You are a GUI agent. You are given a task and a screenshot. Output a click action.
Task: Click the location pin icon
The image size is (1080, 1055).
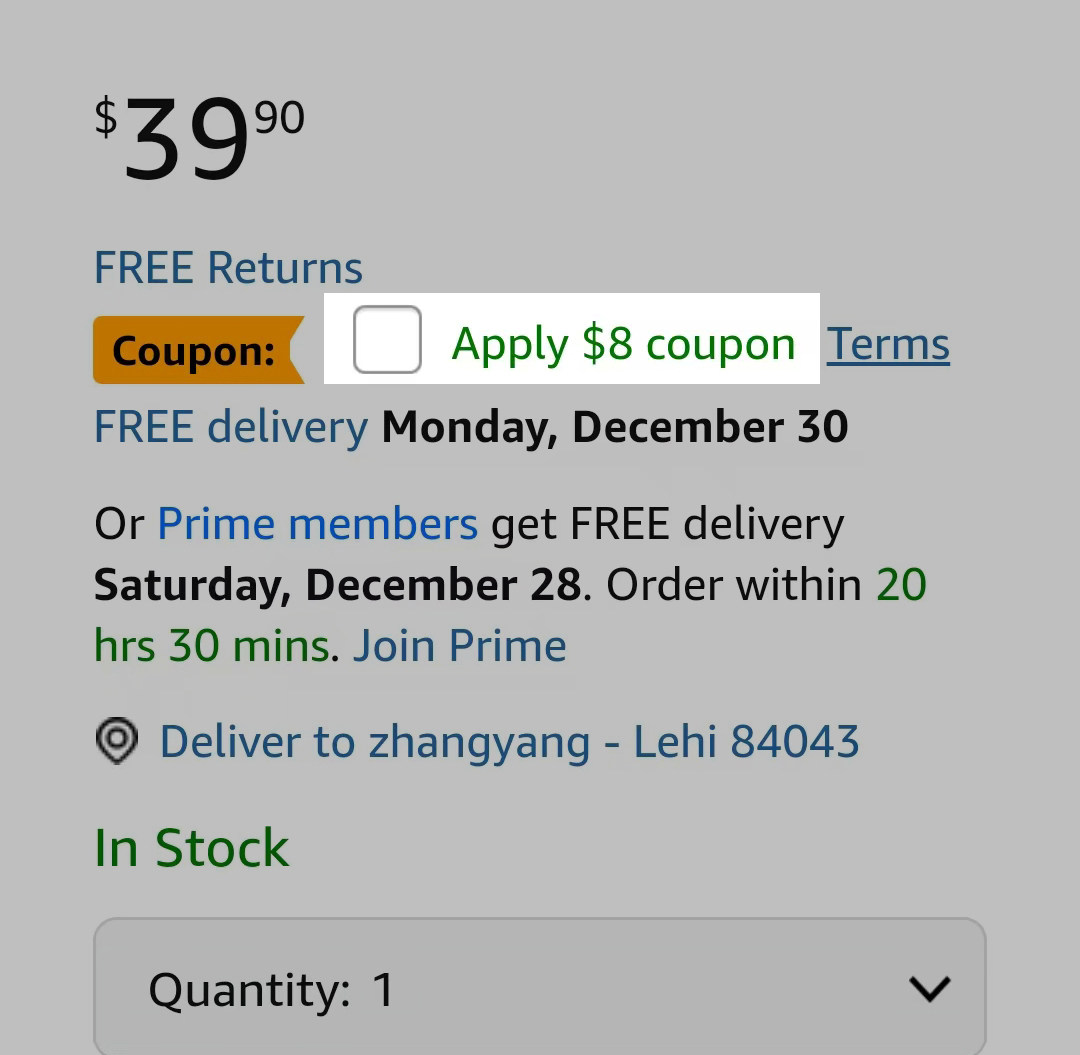pos(117,742)
